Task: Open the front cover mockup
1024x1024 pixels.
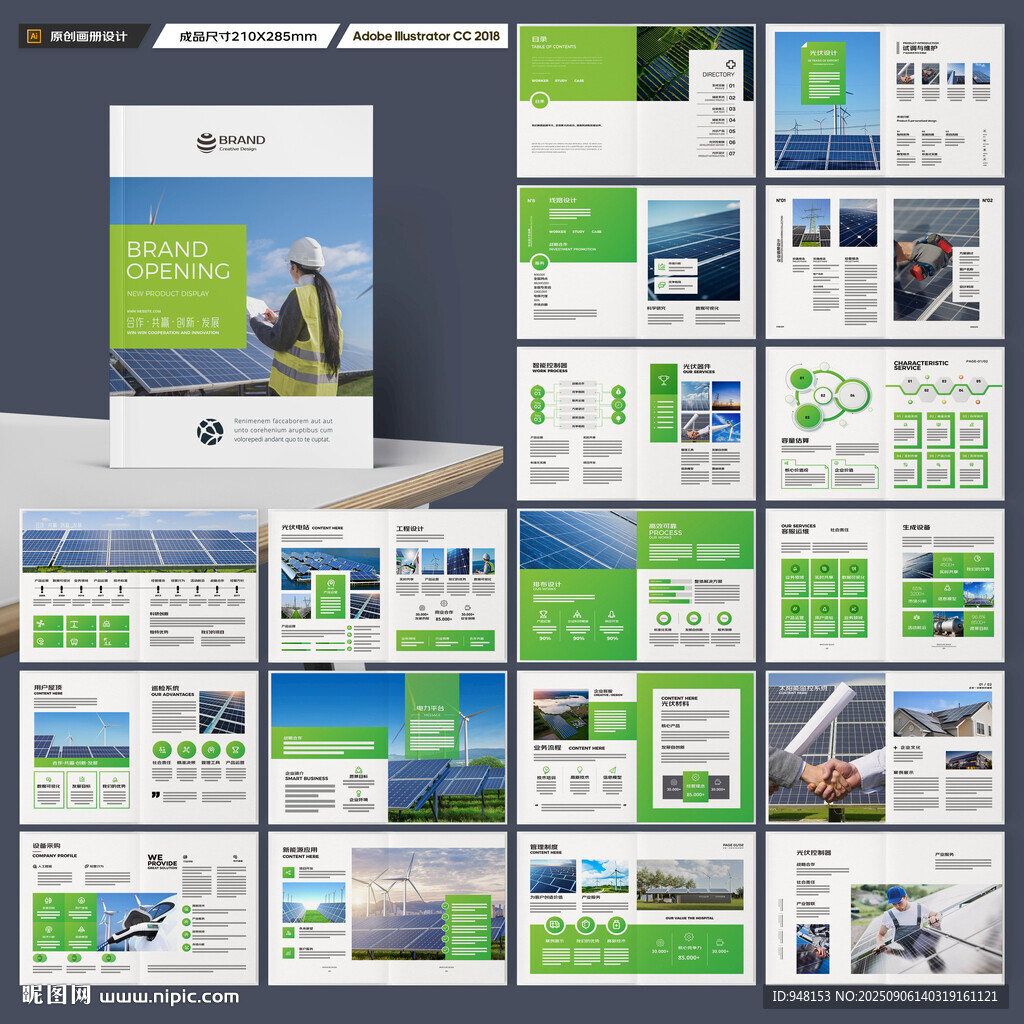Action: pyautogui.click(x=242, y=287)
